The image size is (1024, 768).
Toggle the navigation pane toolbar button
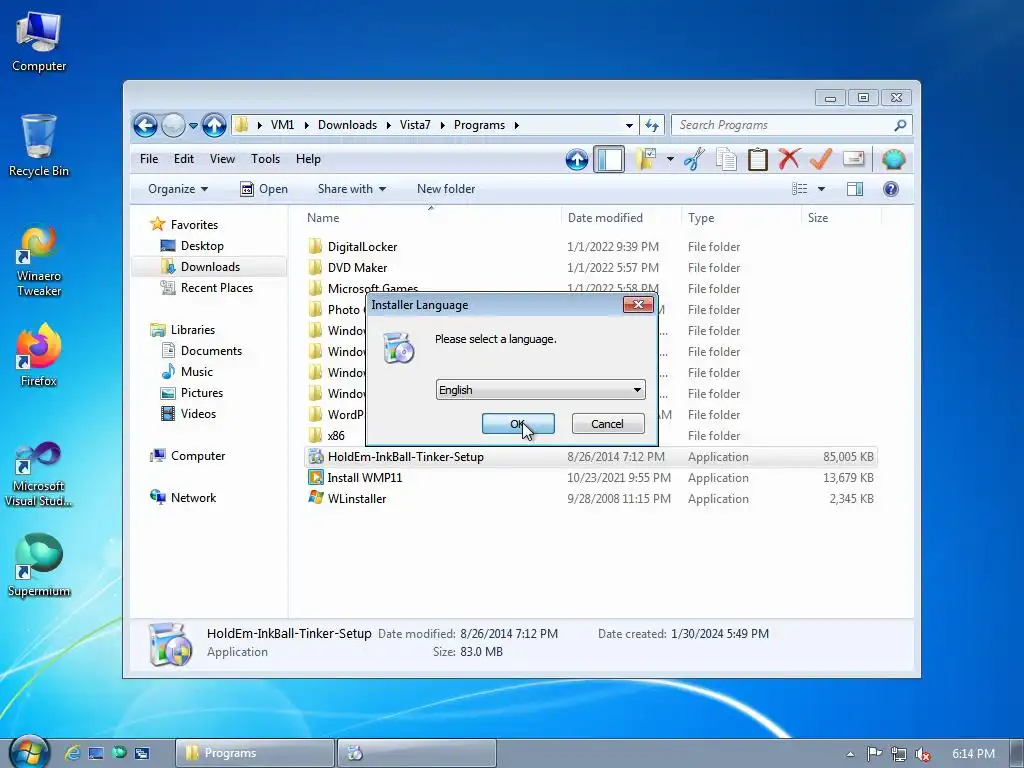coord(609,159)
